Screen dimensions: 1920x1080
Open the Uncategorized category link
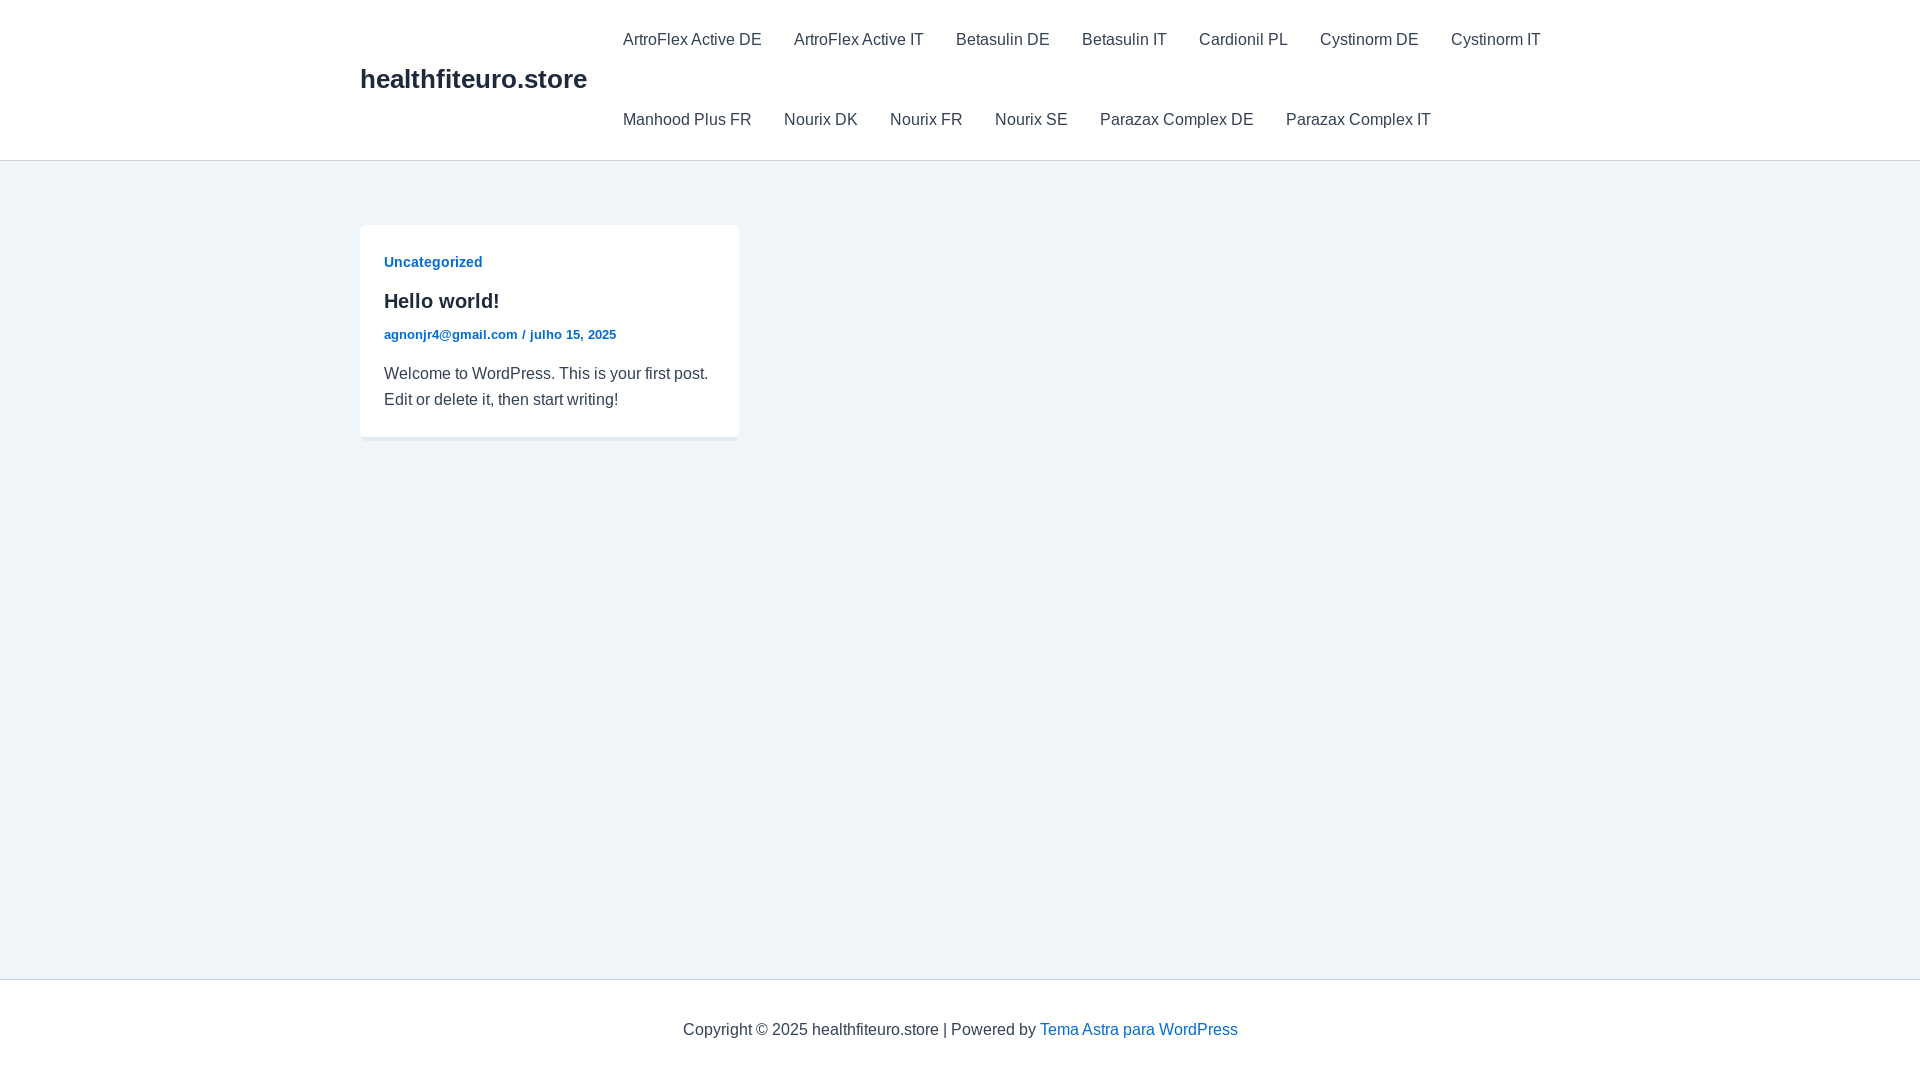[433, 262]
